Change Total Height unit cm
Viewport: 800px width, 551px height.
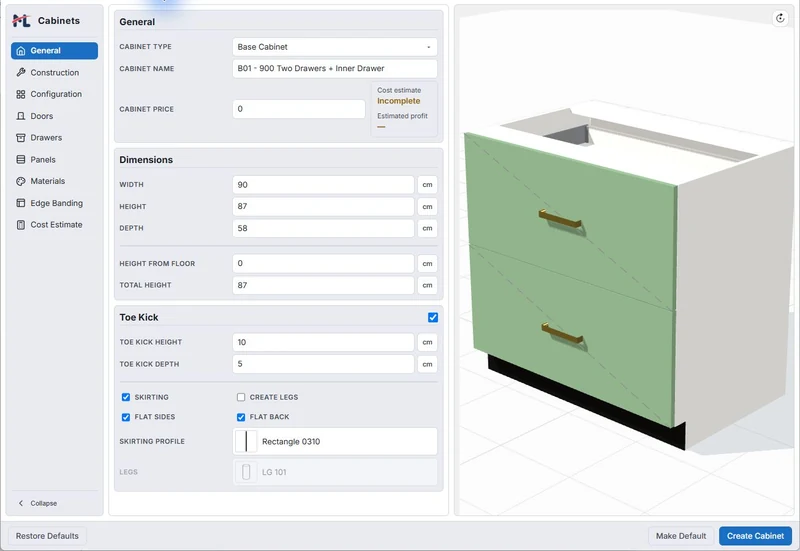[x=427, y=285]
